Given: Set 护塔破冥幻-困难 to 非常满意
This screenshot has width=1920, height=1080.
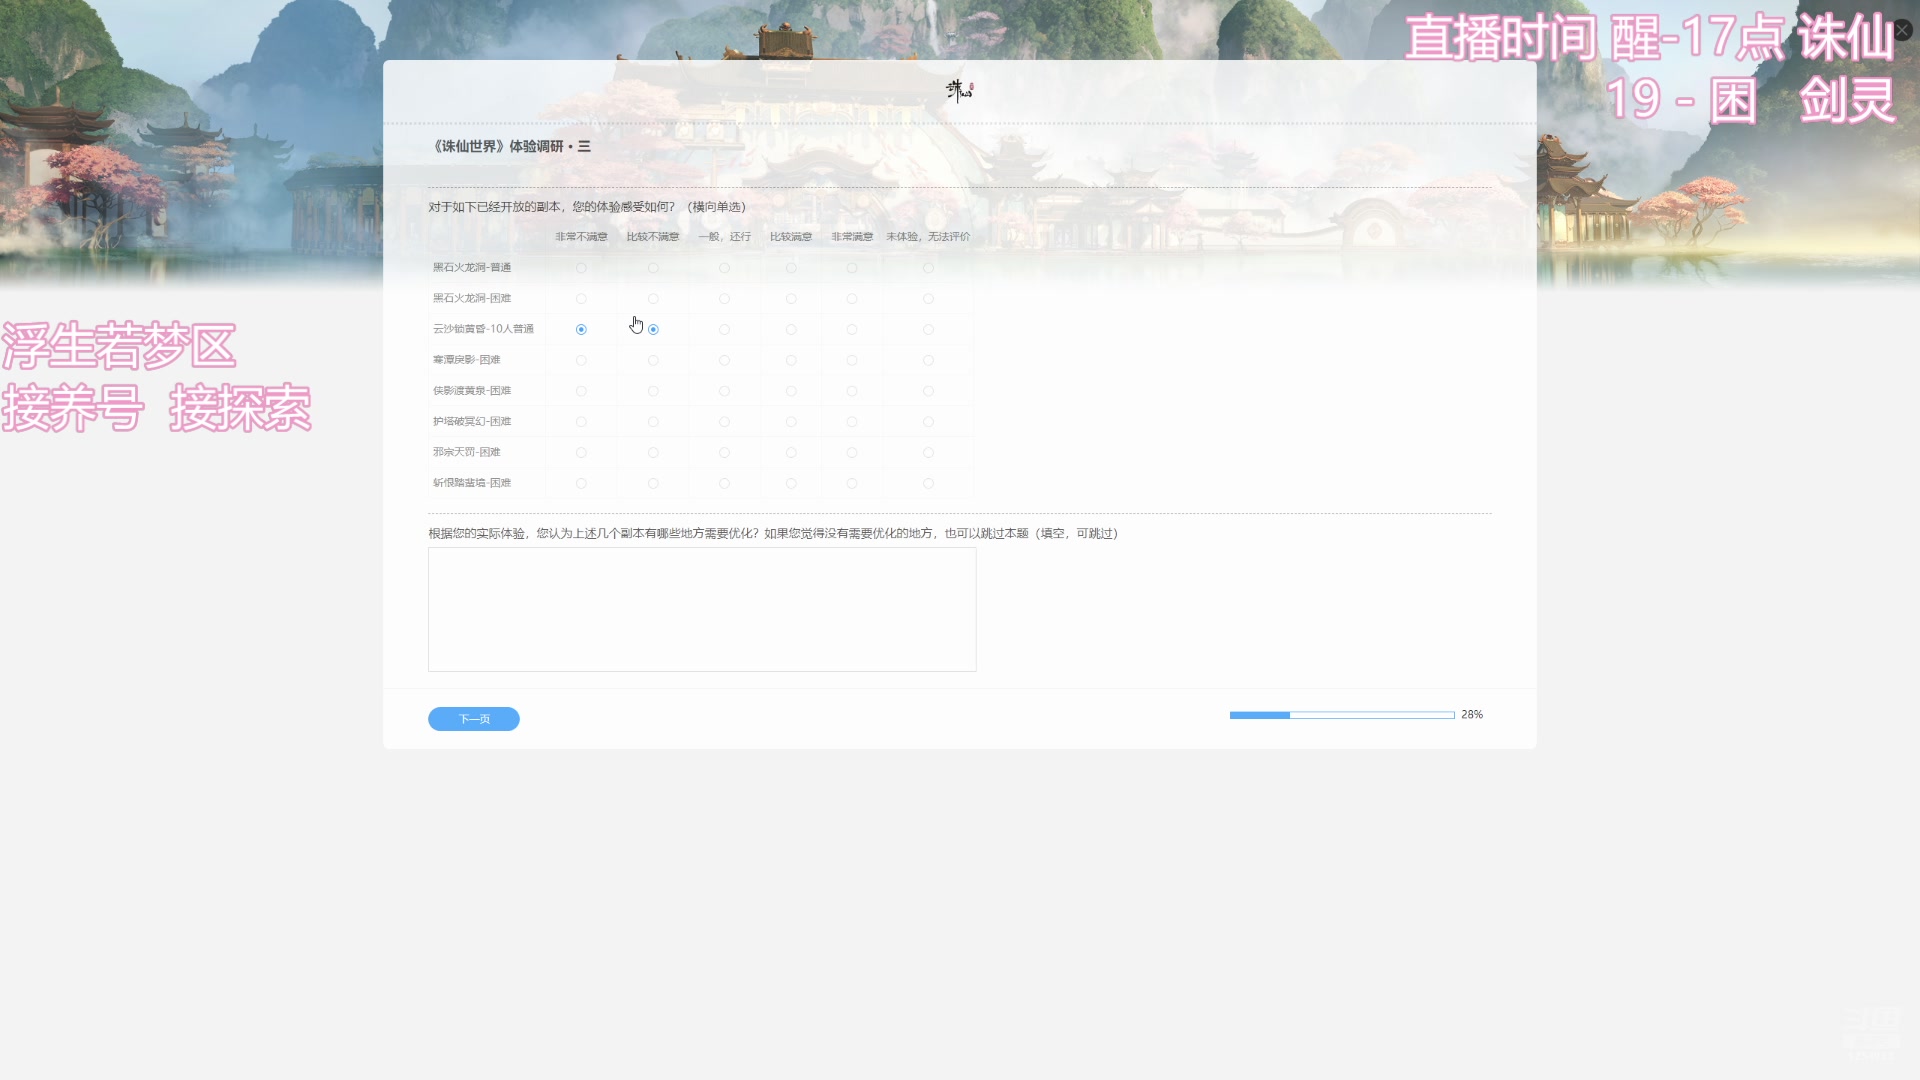Looking at the screenshot, I should 852,422.
